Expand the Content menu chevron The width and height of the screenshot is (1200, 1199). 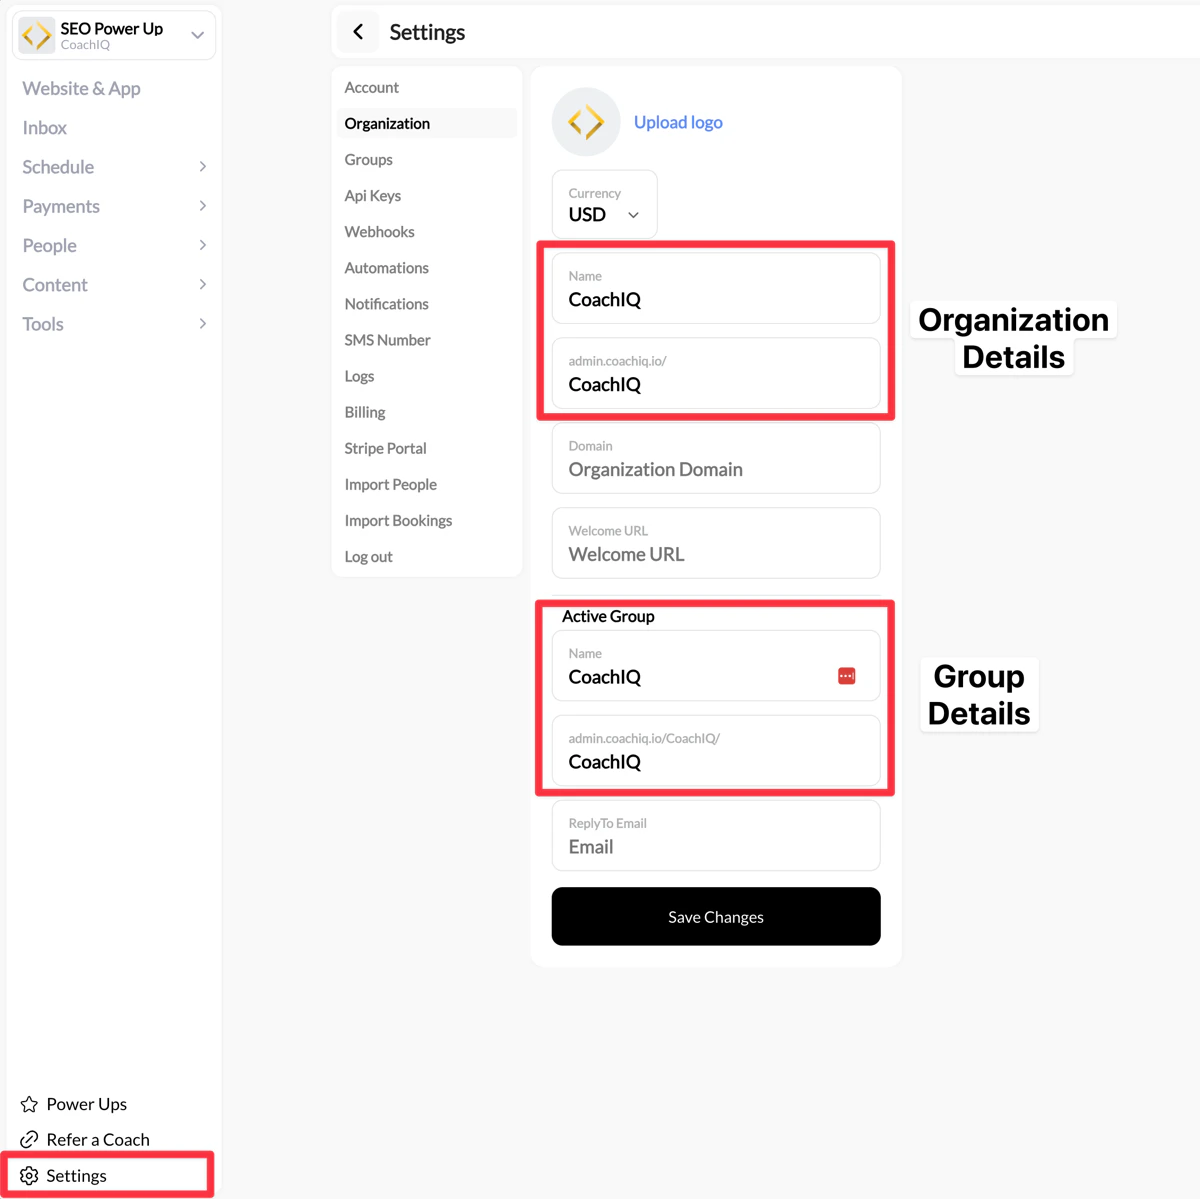click(203, 285)
